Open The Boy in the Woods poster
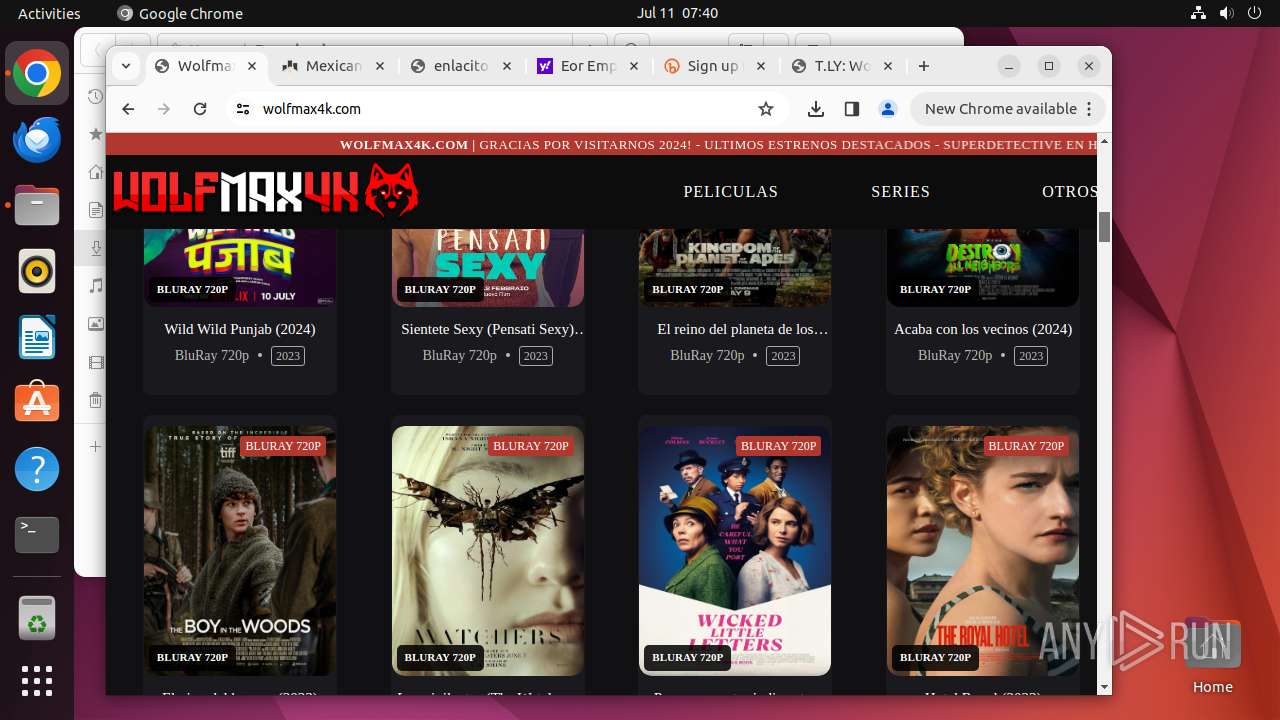The width and height of the screenshot is (1280, 720). 240,551
